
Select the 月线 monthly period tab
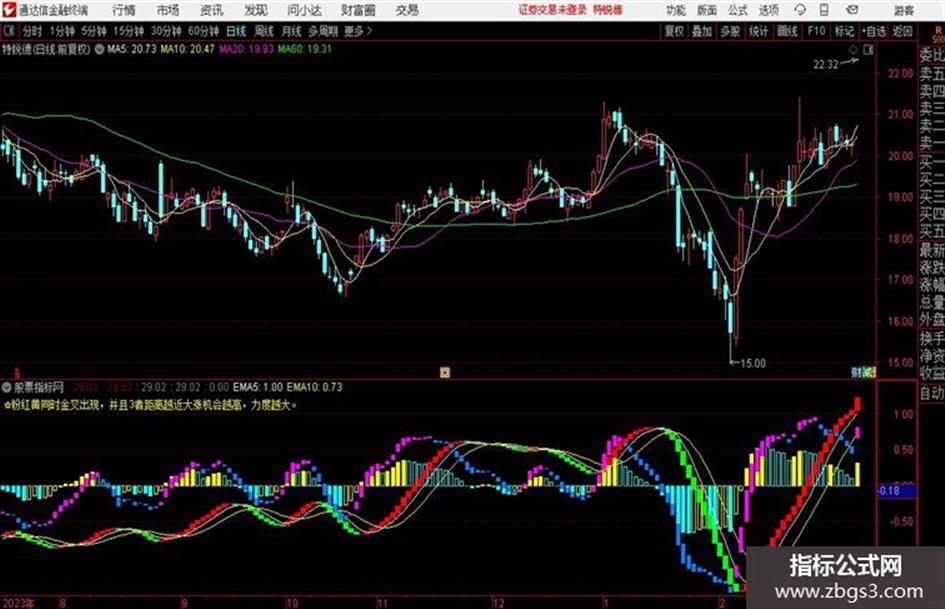(292, 31)
